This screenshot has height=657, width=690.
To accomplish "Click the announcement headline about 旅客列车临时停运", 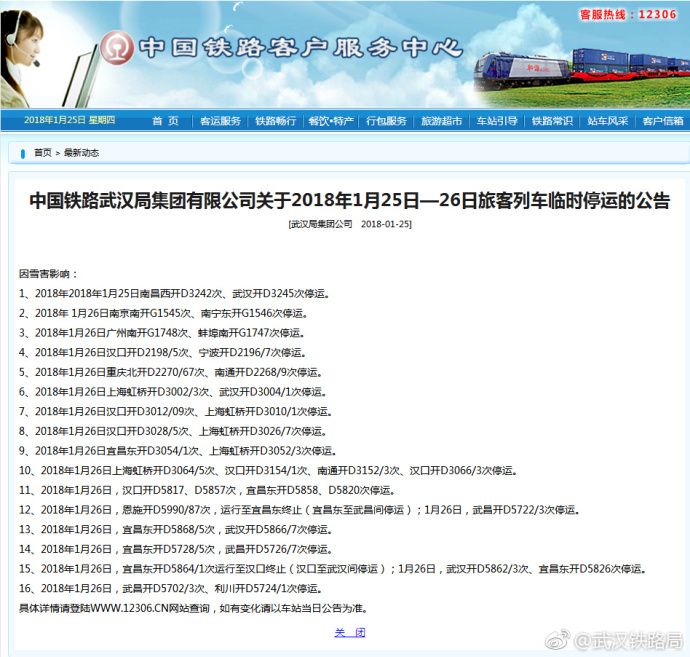I will [349, 201].
